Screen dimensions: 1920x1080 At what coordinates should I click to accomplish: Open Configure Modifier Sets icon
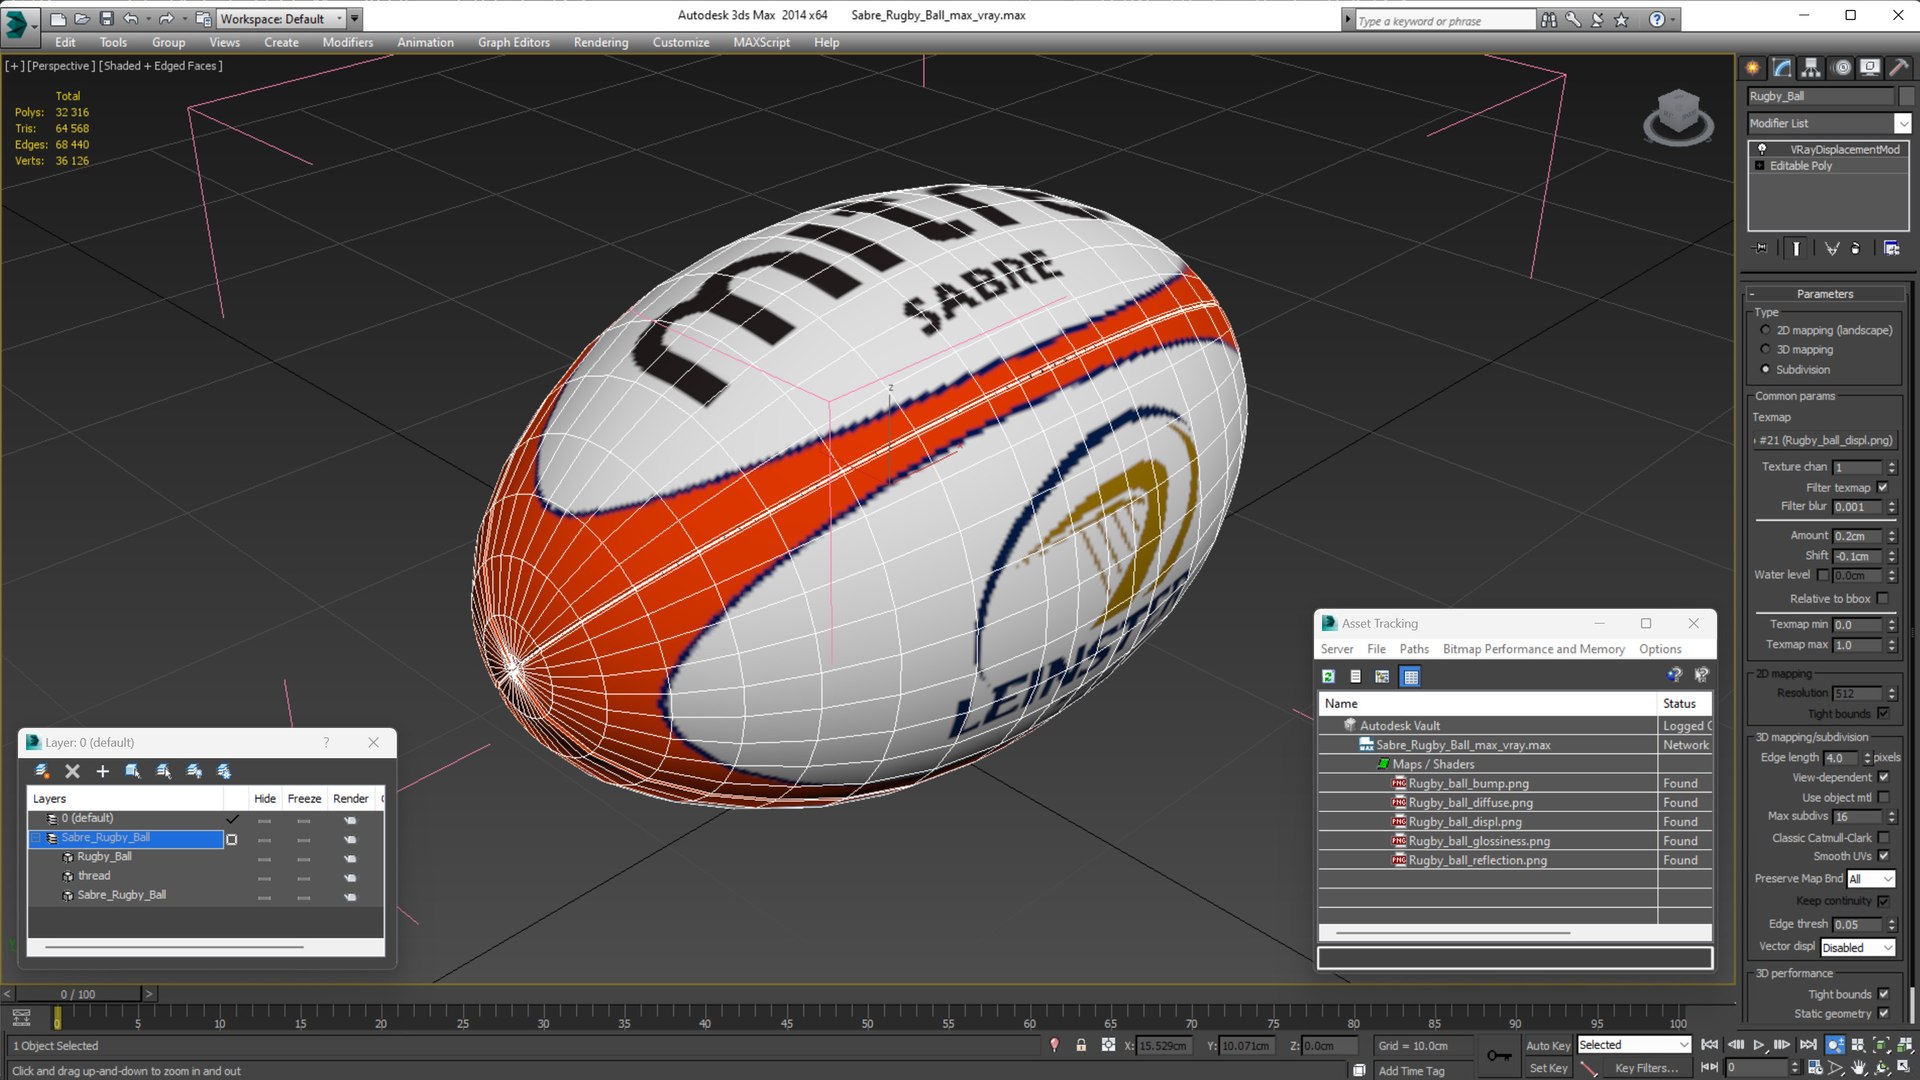tap(1892, 248)
